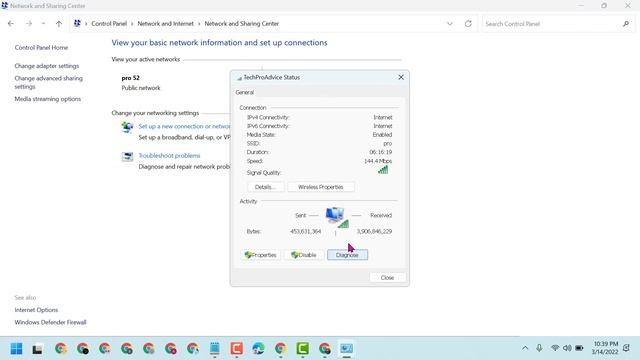Open Change adapter settings
The height and width of the screenshot is (360, 640).
tap(47, 66)
